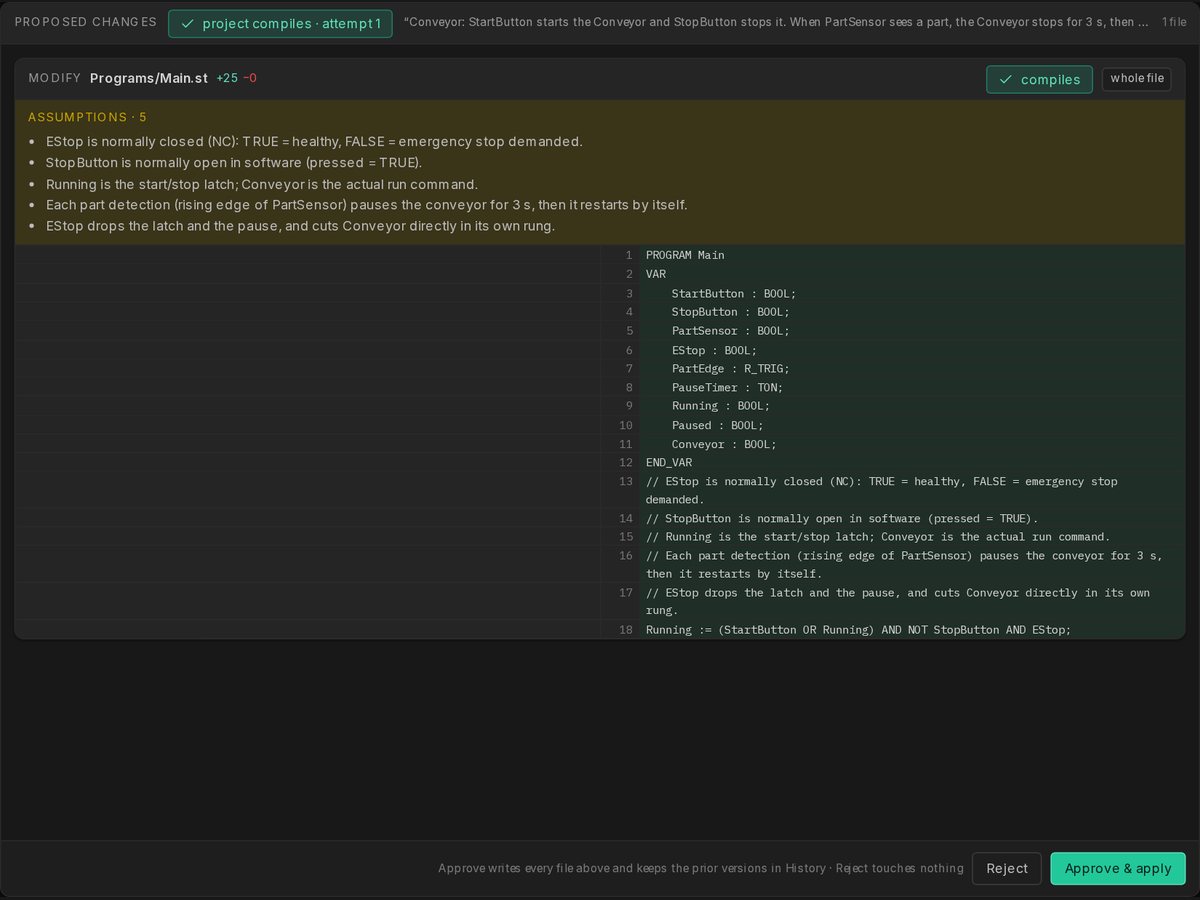Click the Approve writes every file footer note
1200x900 pixels.
[x=700, y=868]
